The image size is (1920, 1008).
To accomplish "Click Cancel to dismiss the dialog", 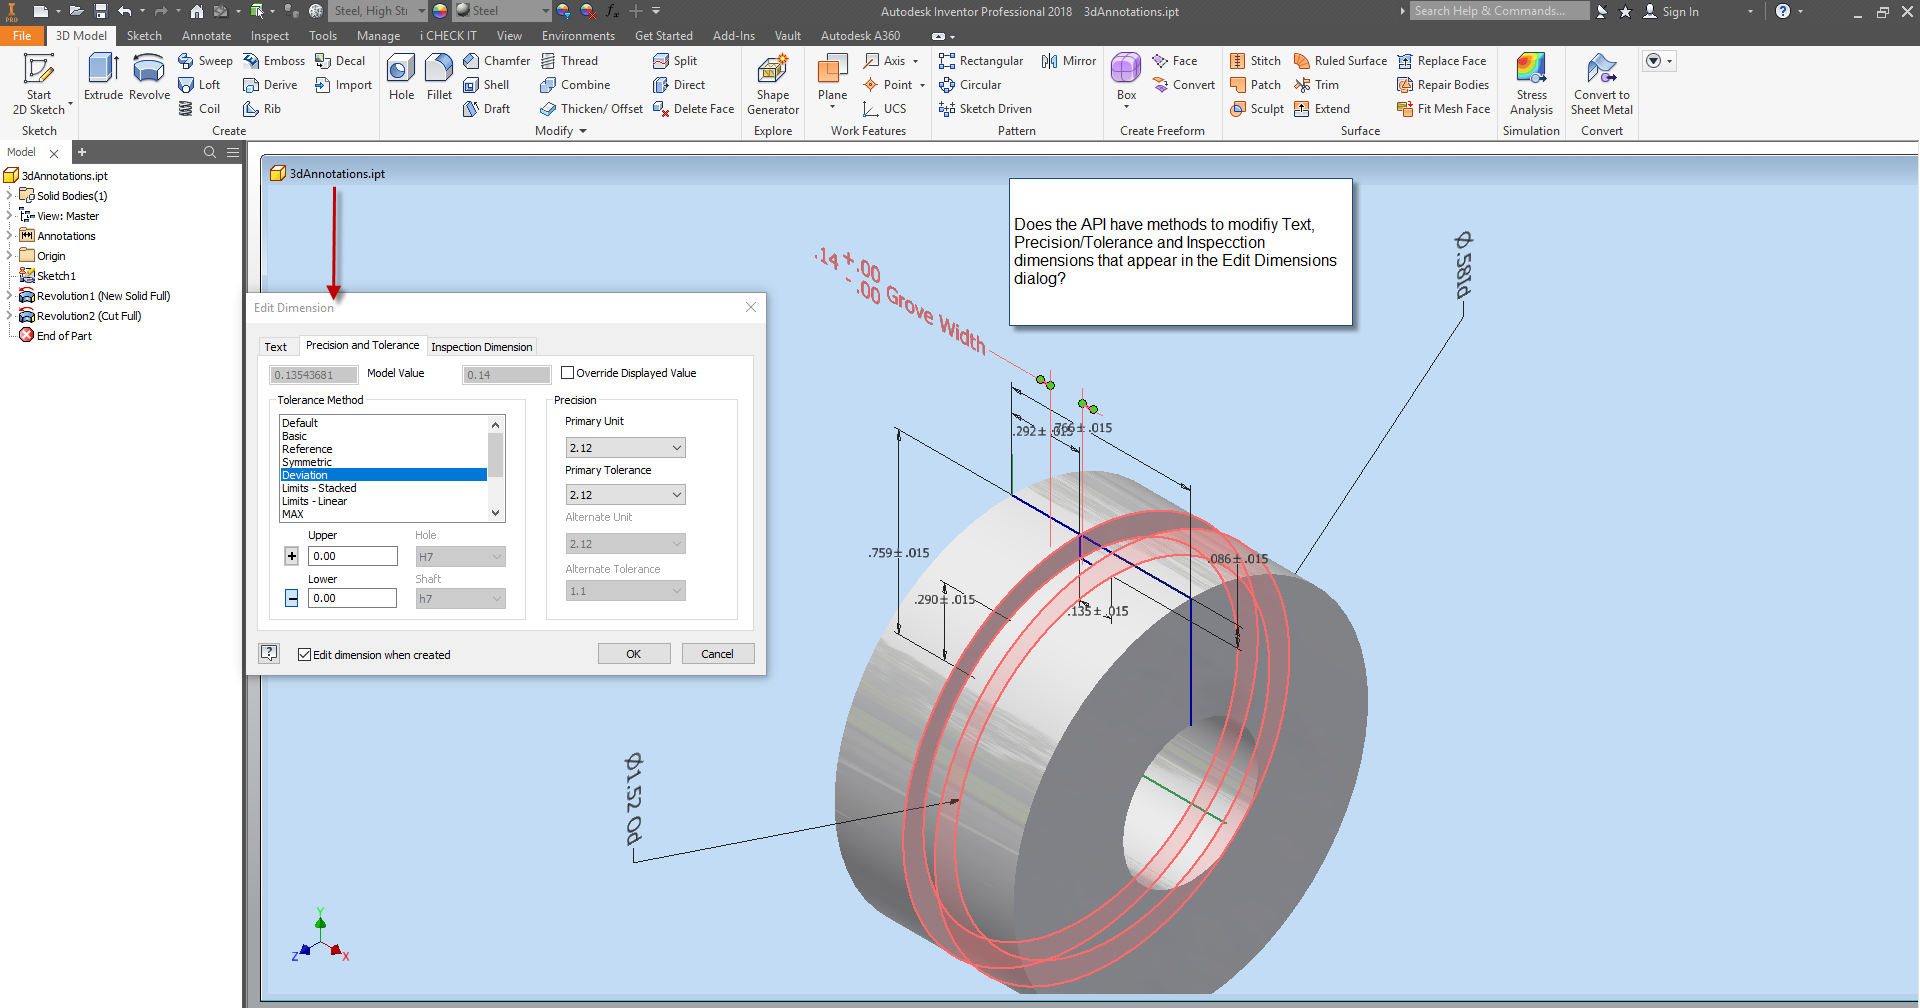I will click(717, 652).
